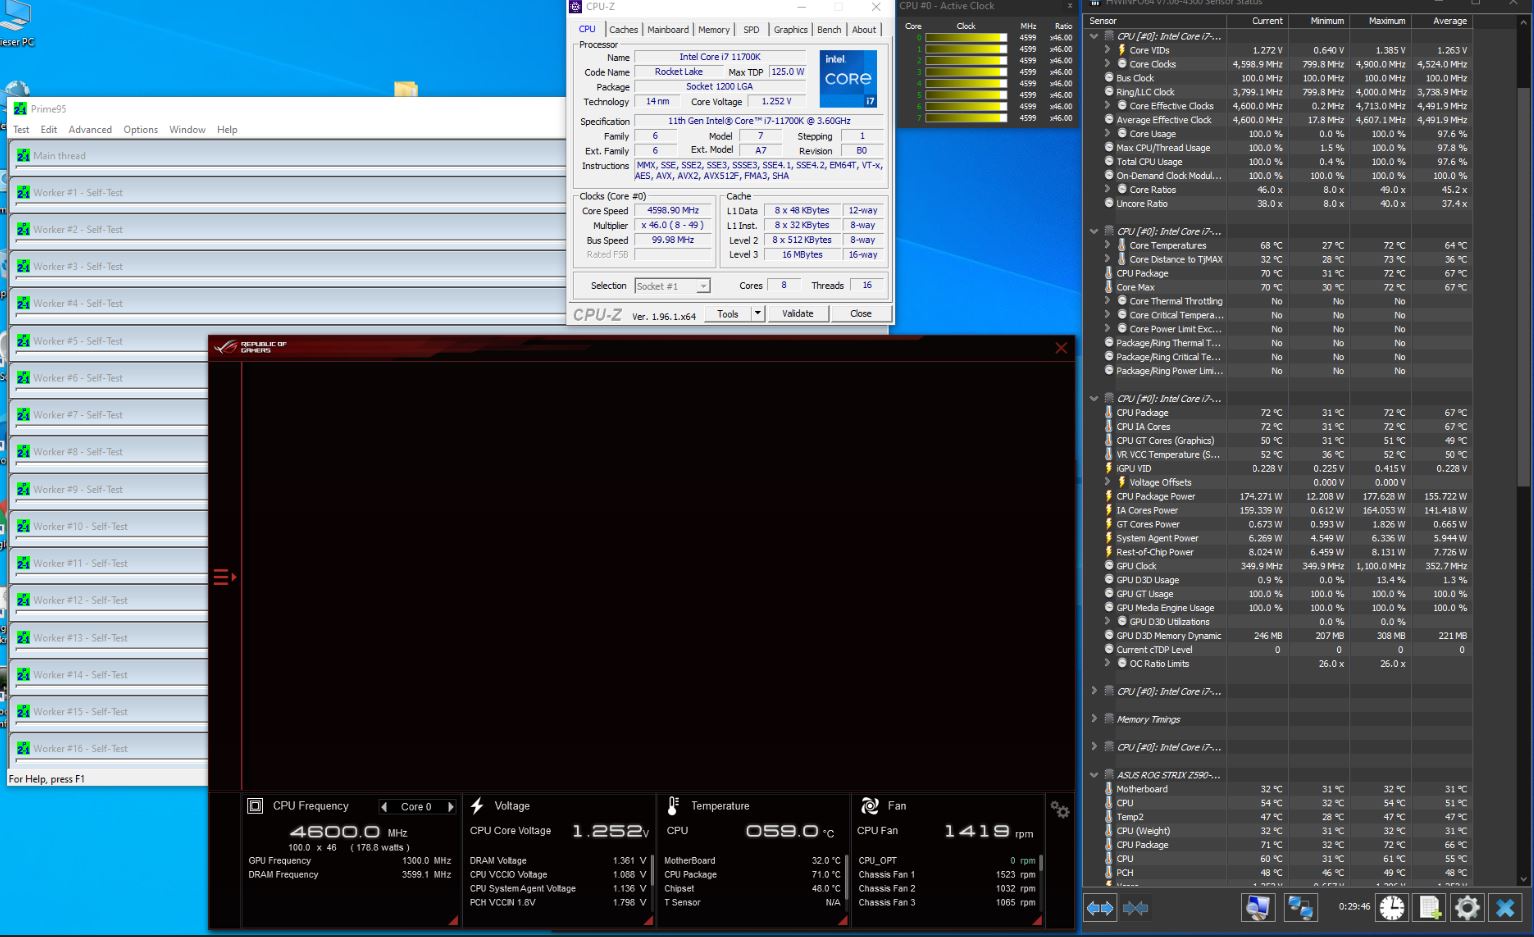This screenshot has width=1534, height=937.
Task: Open Prime95 Advanced menu
Action: (x=90, y=130)
